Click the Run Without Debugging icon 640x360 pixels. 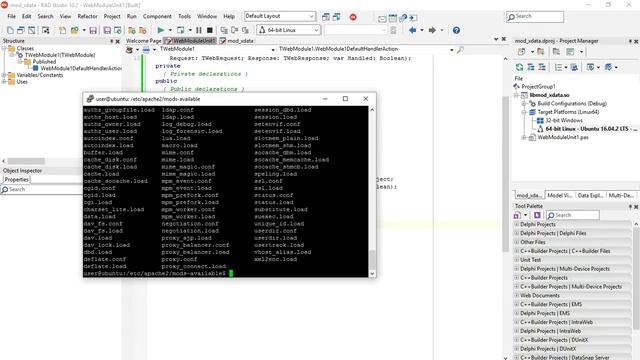point(180,30)
